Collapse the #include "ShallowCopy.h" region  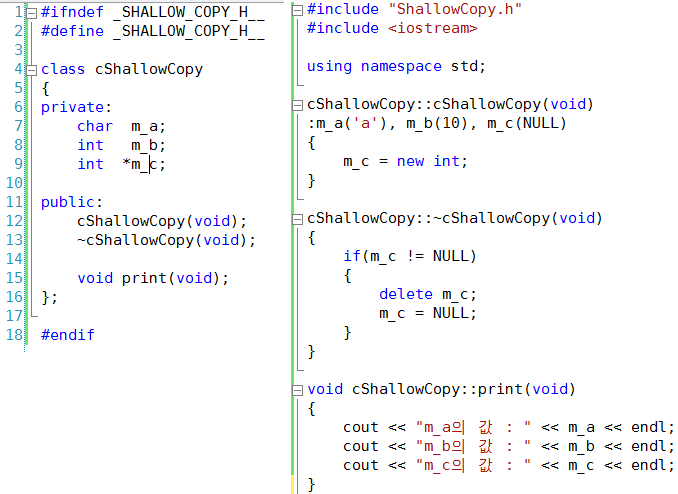coord(297,10)
